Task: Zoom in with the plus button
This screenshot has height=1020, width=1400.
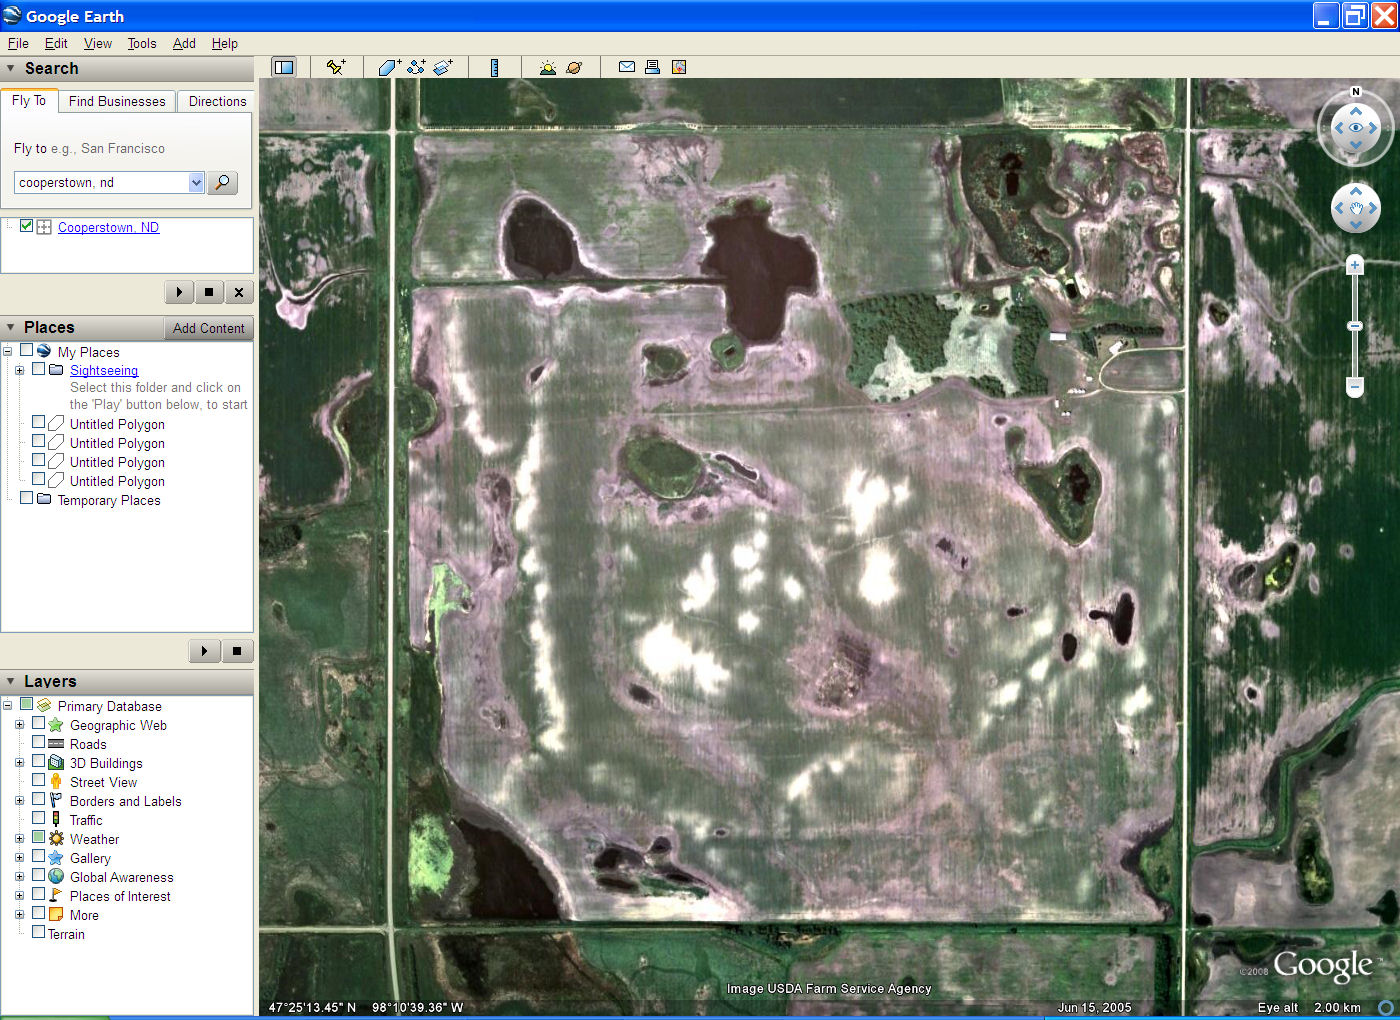Action: [x=1355, y=265]
